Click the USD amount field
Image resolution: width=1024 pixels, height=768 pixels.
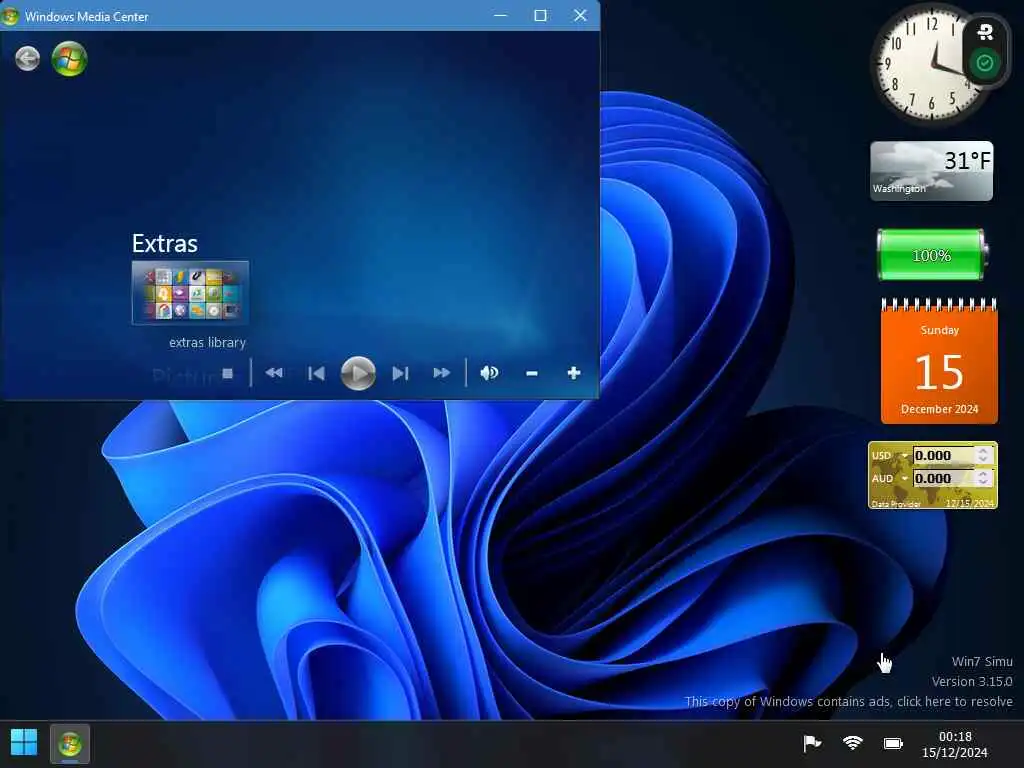(x=944, y=455)
